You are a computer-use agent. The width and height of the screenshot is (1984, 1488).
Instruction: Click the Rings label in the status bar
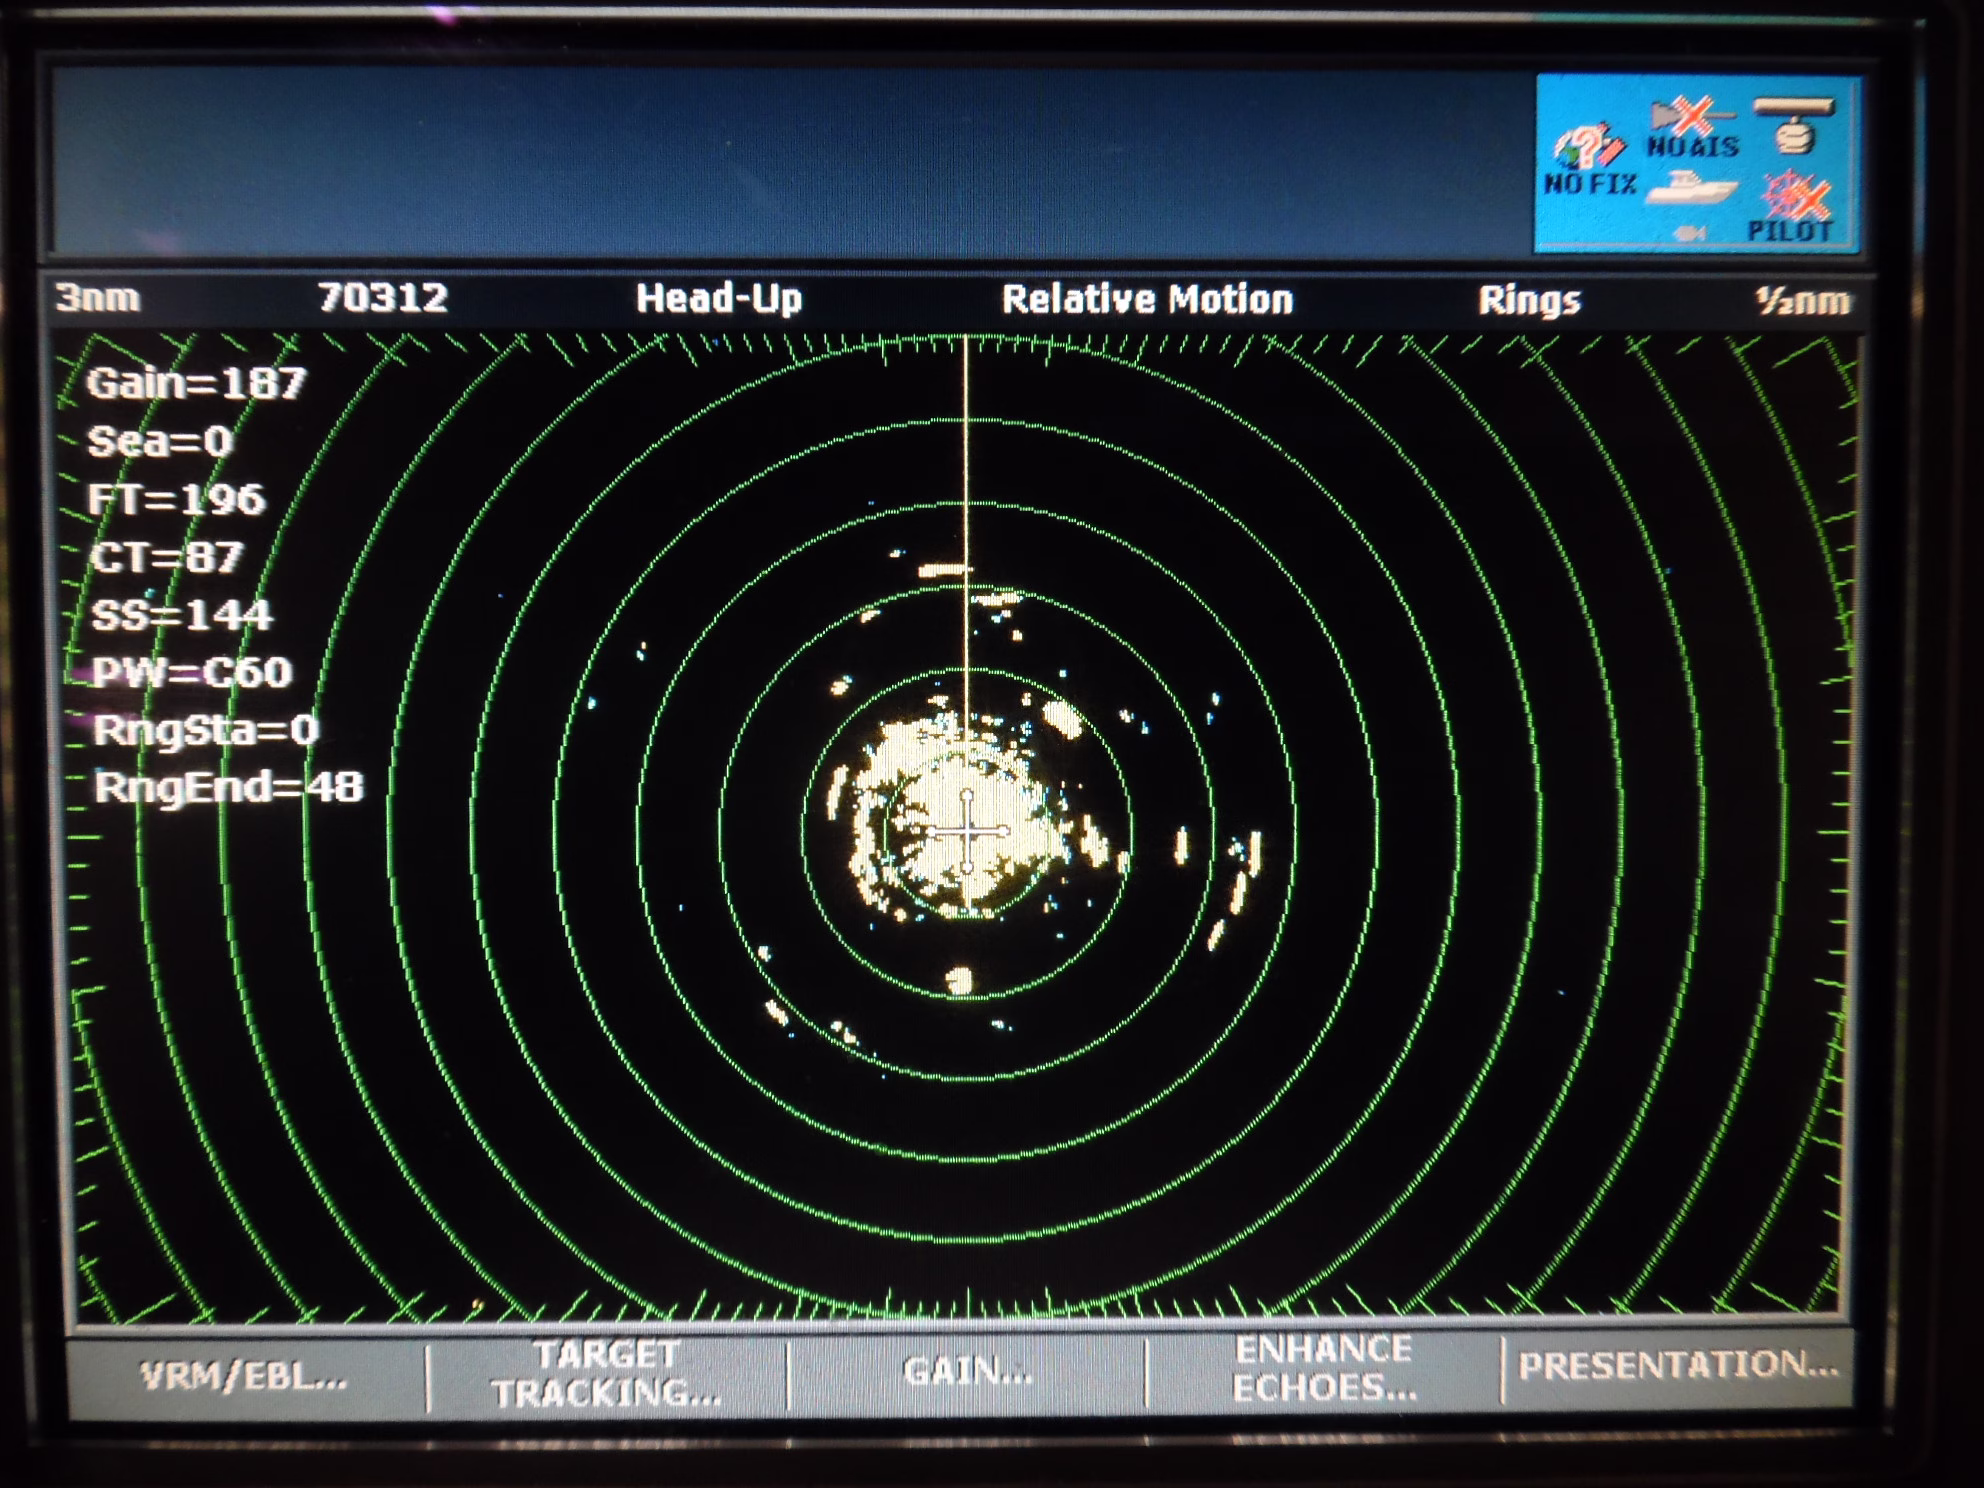pyautogui.click(x=1530, y=301)
